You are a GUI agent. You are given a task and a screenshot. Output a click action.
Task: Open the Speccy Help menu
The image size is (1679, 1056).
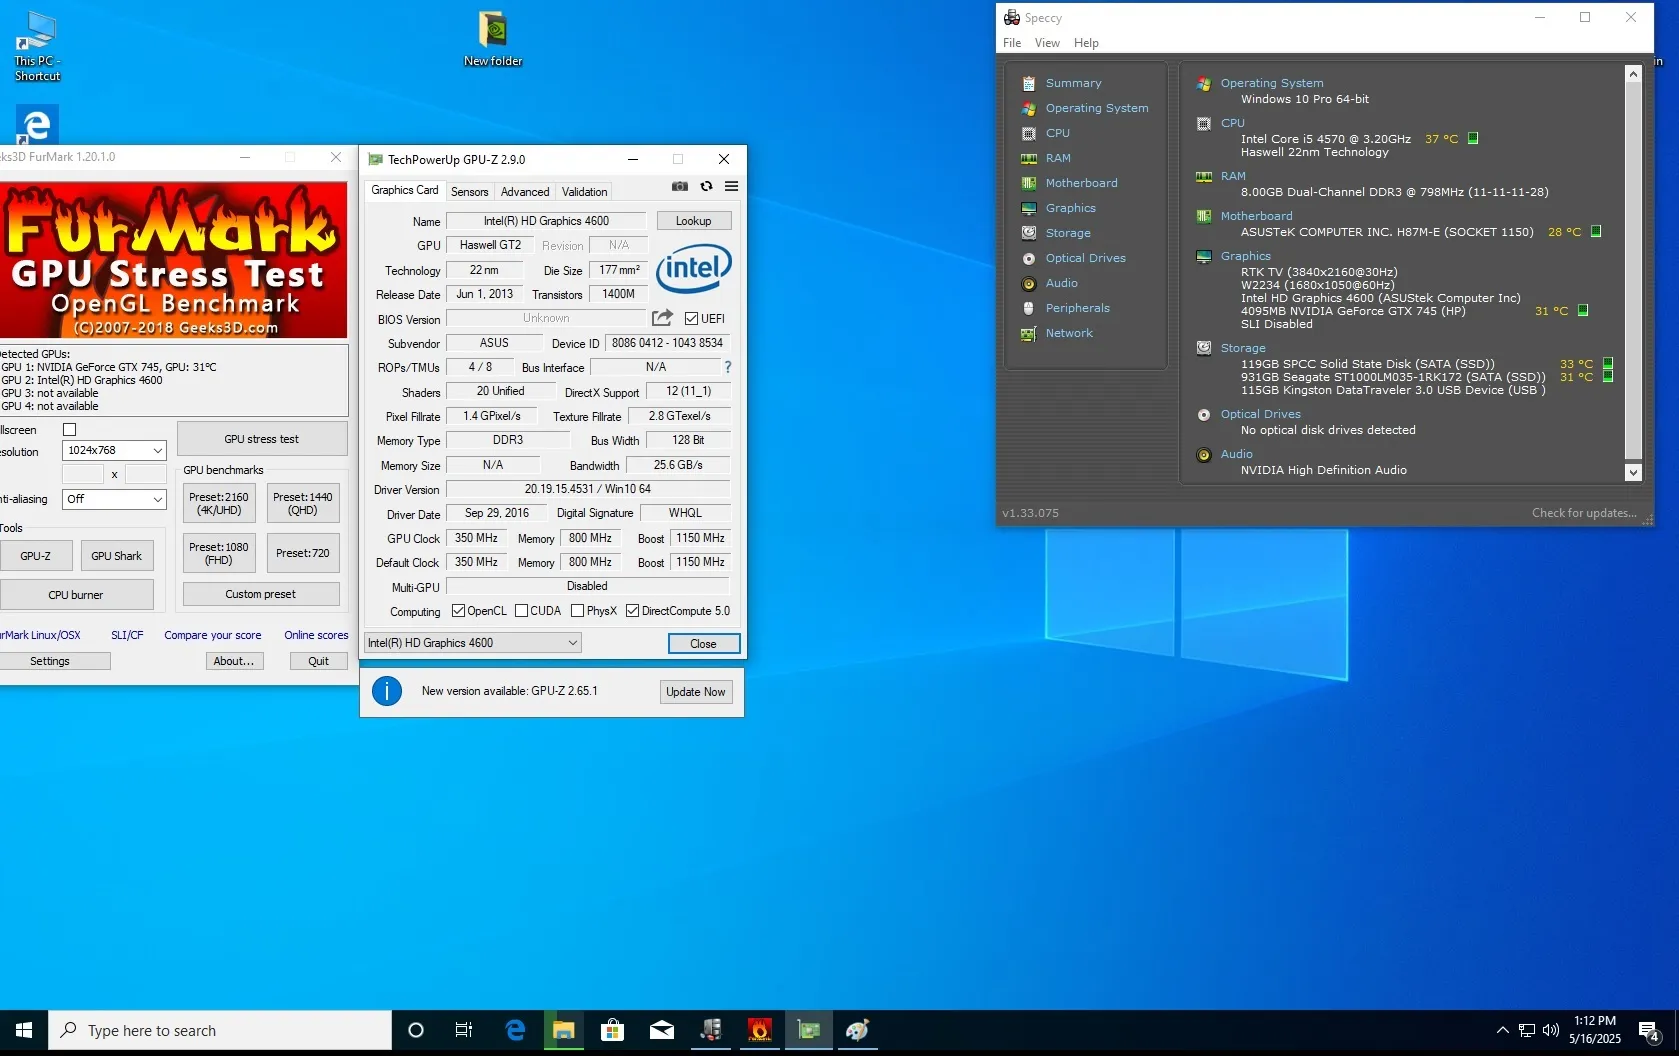click(x=1086, y=43)
